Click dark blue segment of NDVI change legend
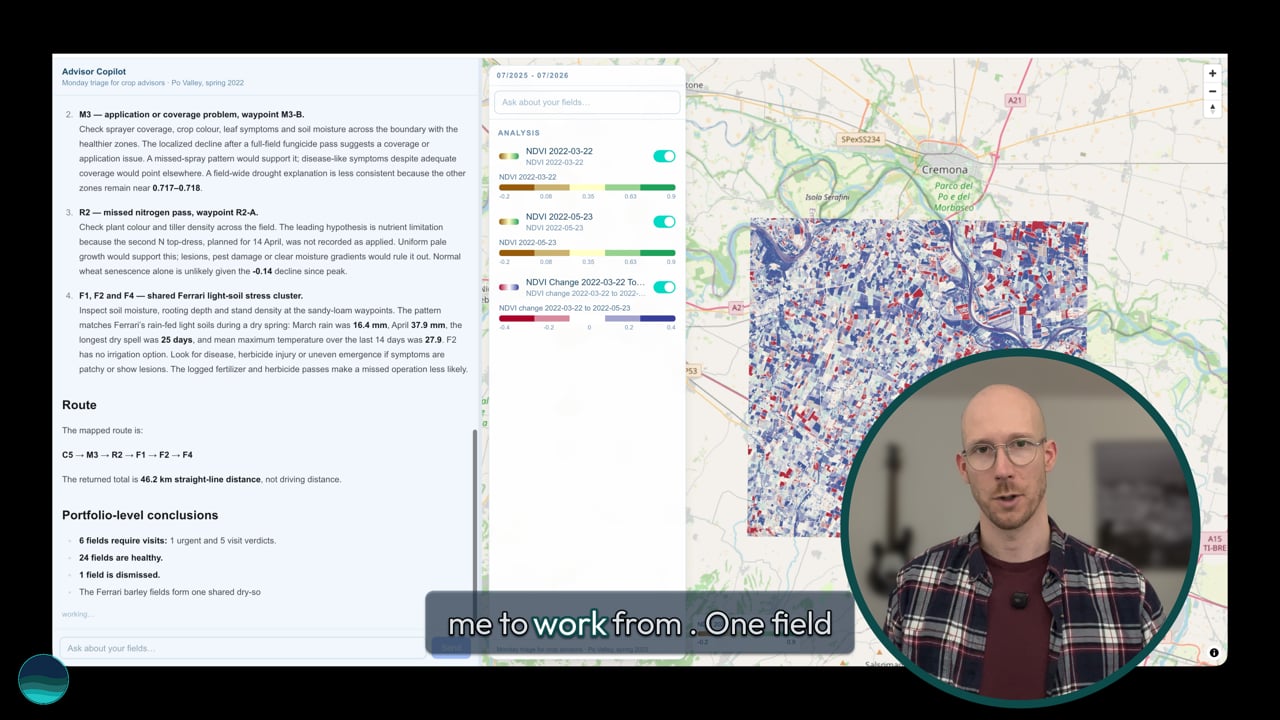1280x720 pixels. [657, 318]
